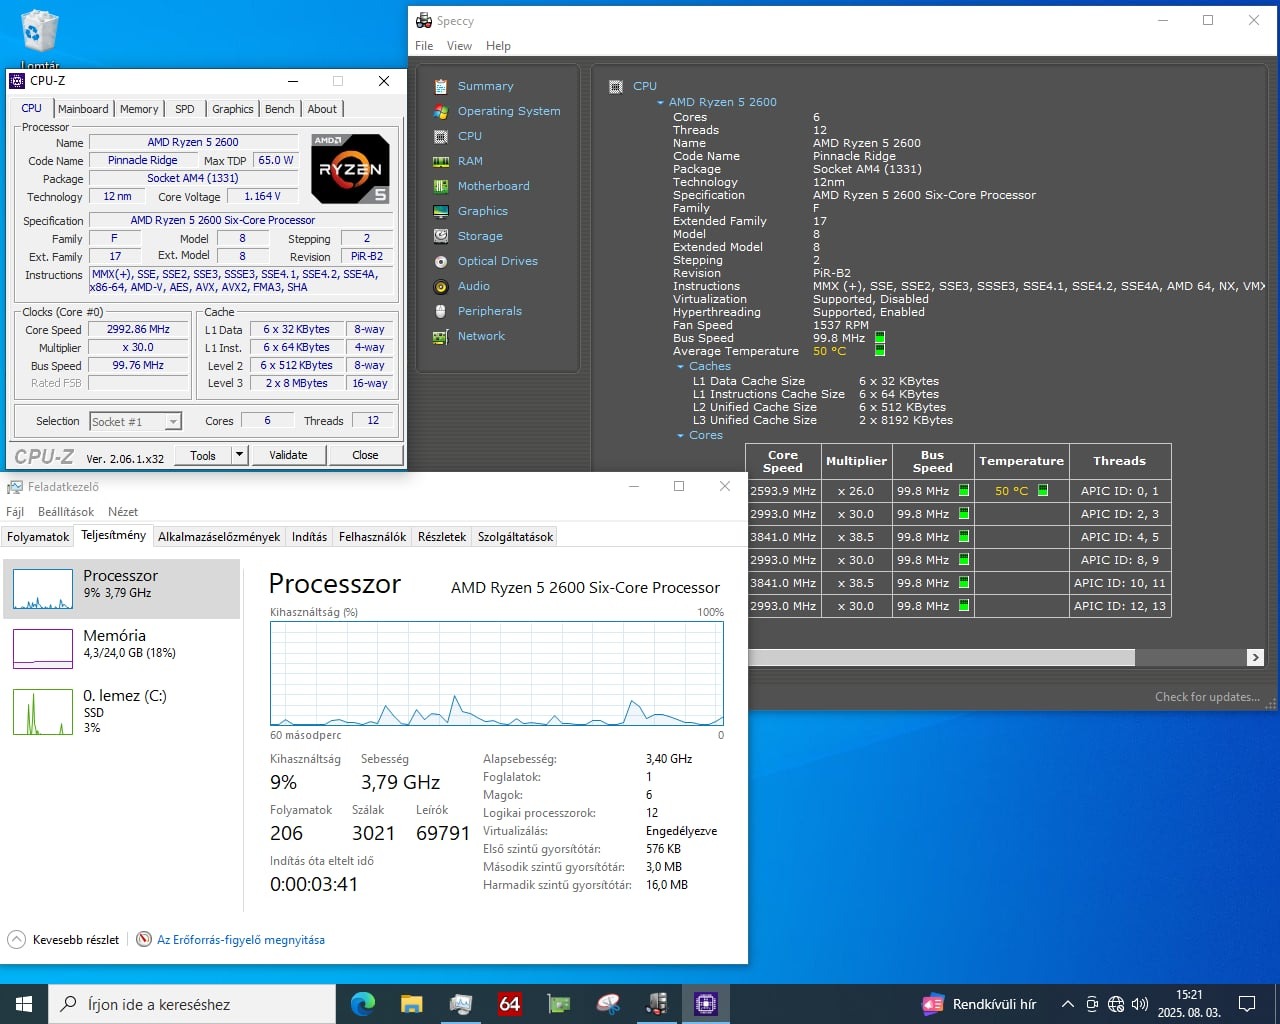Open RAM section in Speccy sidebar

coord(470,161)
